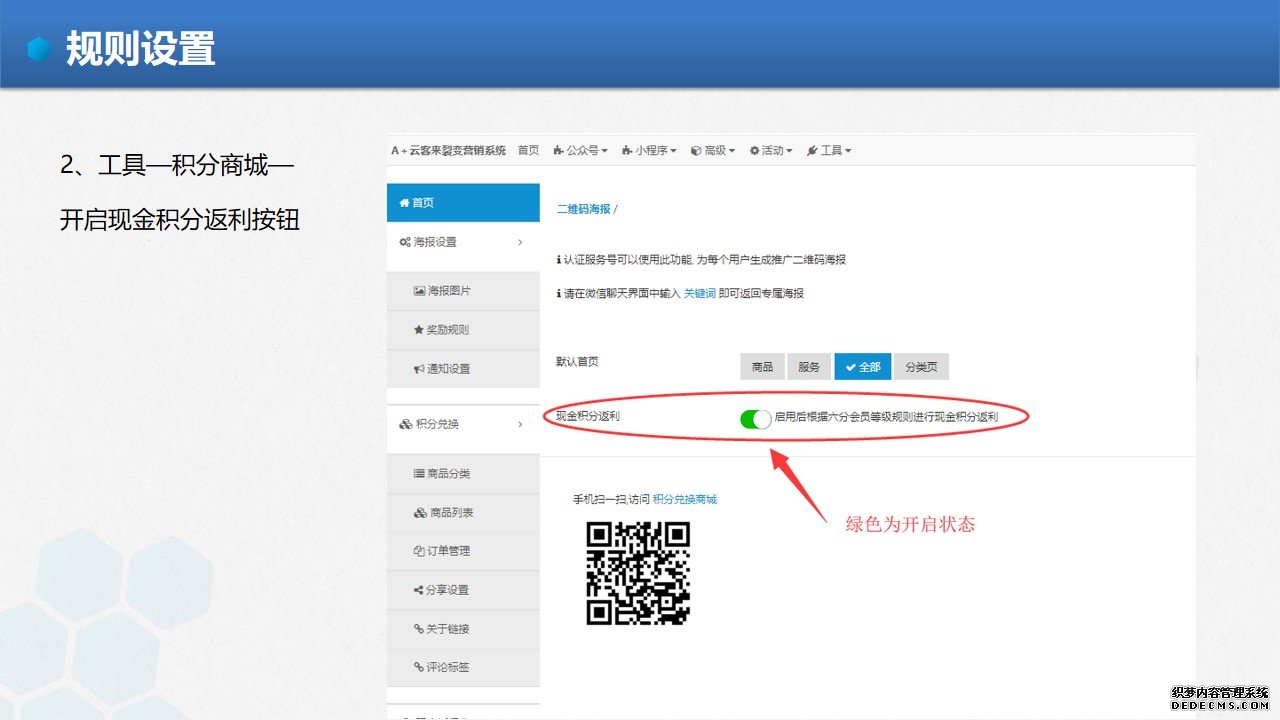
Task: Click the gears icon beside 海报设置
Action: coord(405,242)
